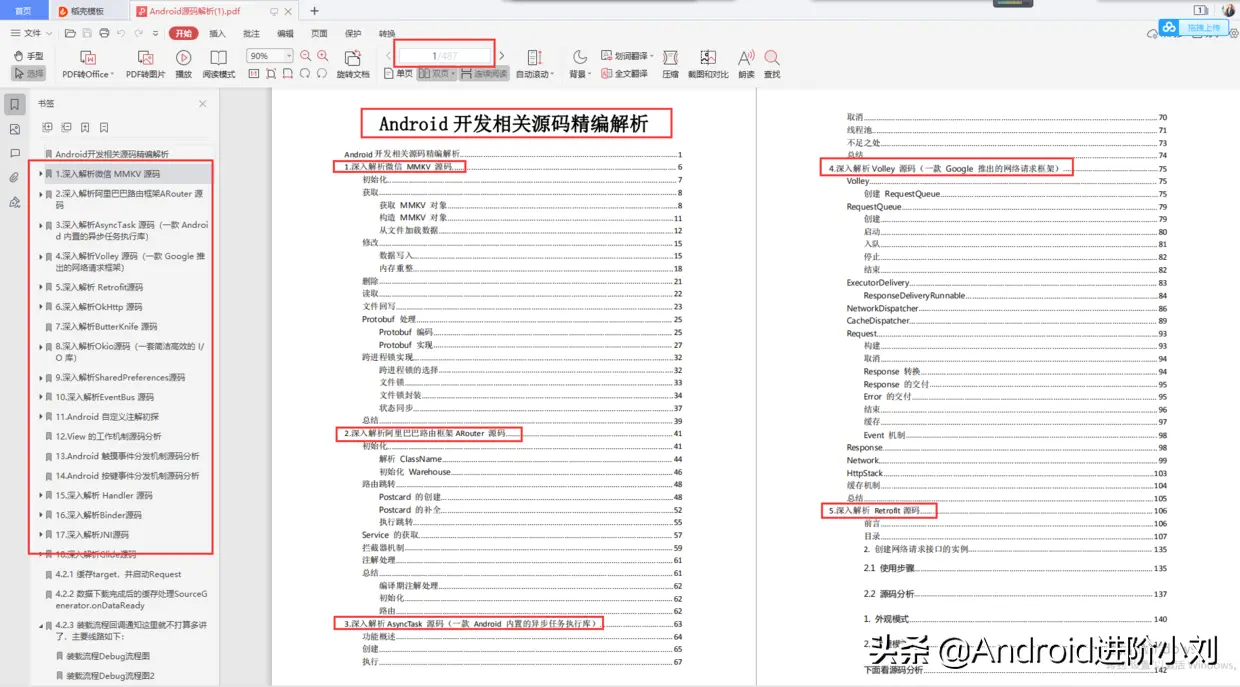The height and width of the screenshot is (687, 1240).
Task: Select bookmark 15.深入解析 Handler 源码
Action: click(x=104, y=495)
